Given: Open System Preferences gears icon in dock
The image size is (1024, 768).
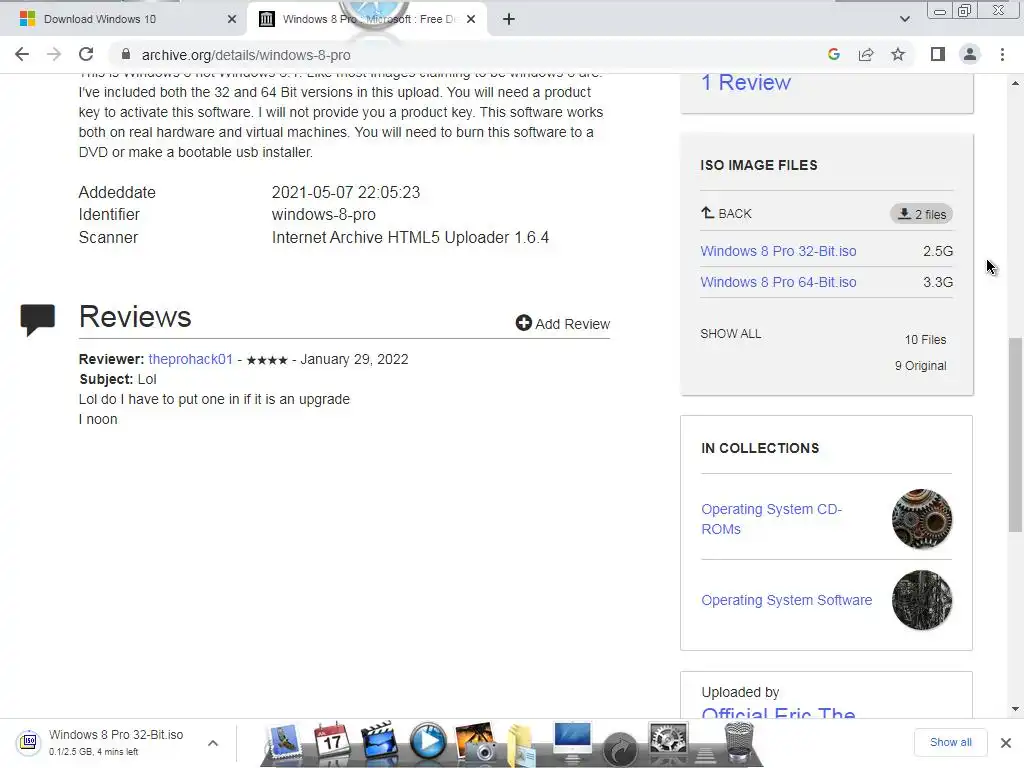Looking at the screenshot, I should (667, 742).
